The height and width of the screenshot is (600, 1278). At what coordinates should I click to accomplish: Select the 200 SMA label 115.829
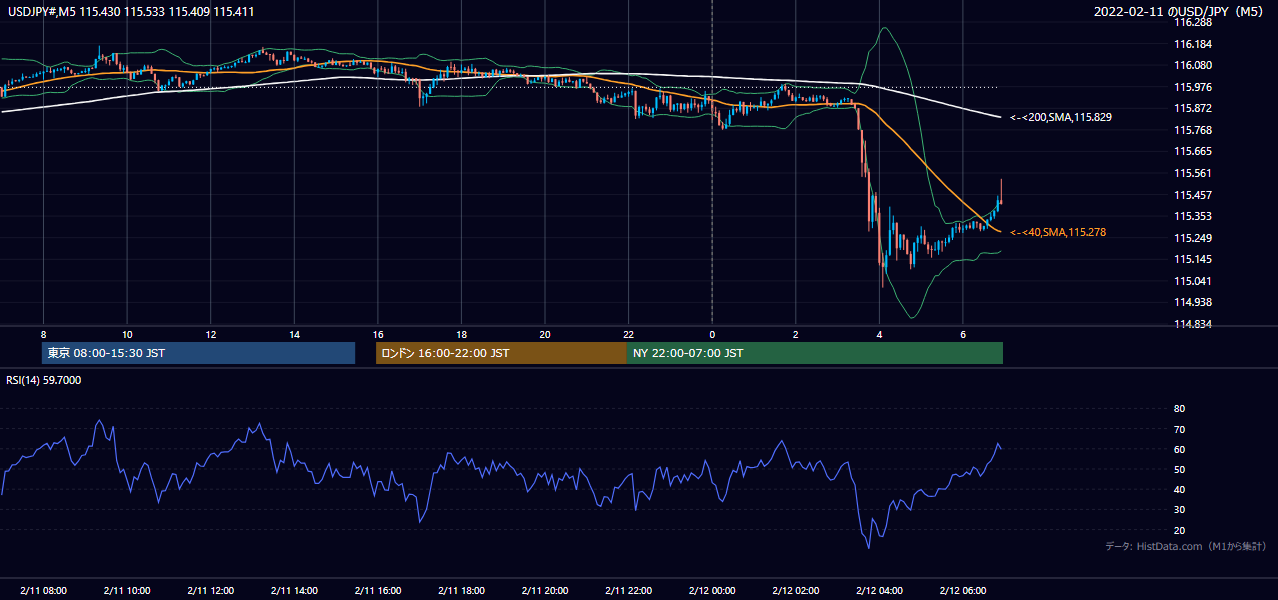click(1061, 117)
